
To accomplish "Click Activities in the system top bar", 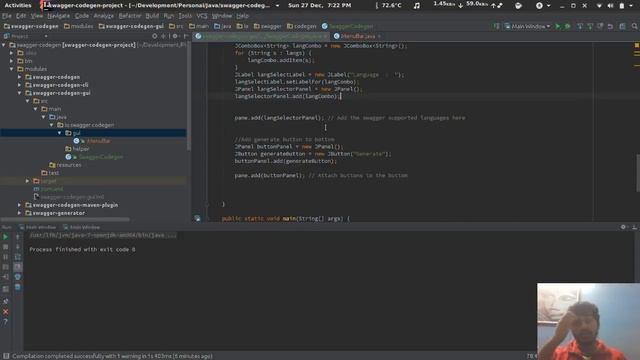I will (18, 6).
